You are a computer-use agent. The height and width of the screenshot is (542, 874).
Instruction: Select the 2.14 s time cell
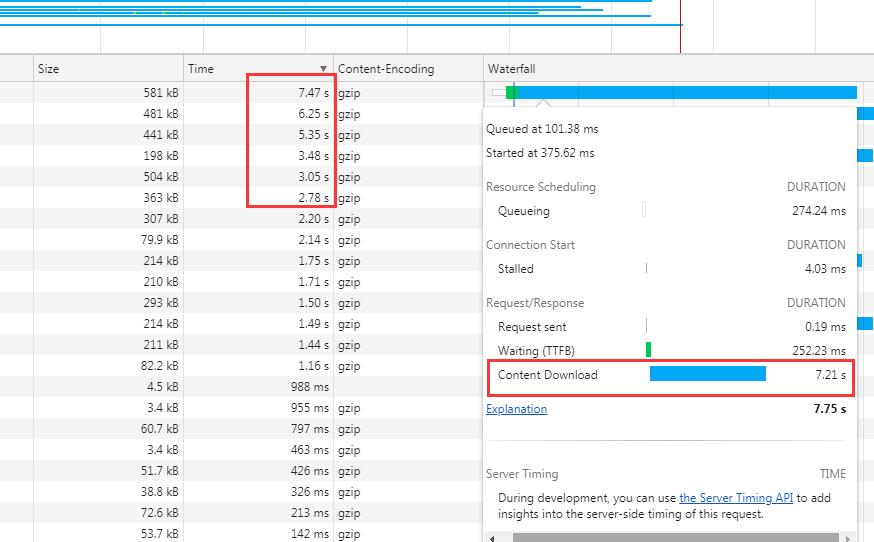[258, 240]
